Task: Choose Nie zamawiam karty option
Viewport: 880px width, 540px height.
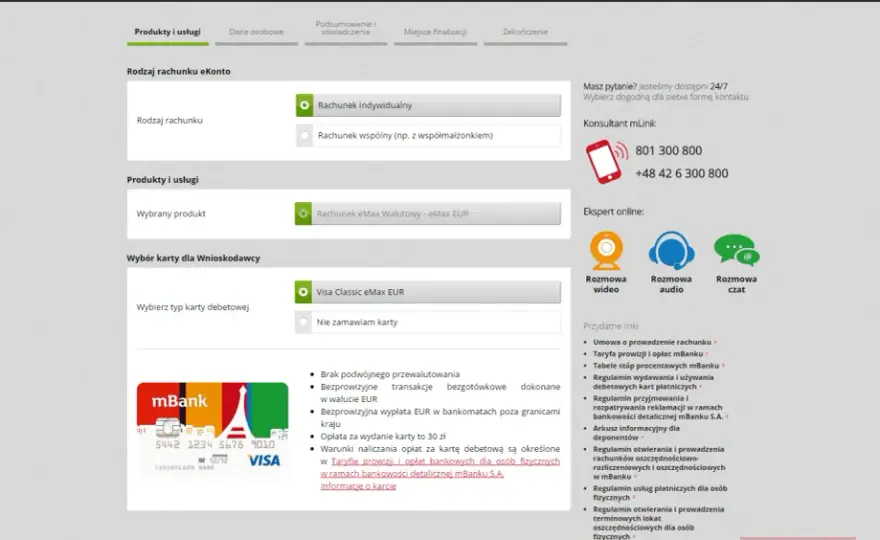Action: tap(428, 322)
